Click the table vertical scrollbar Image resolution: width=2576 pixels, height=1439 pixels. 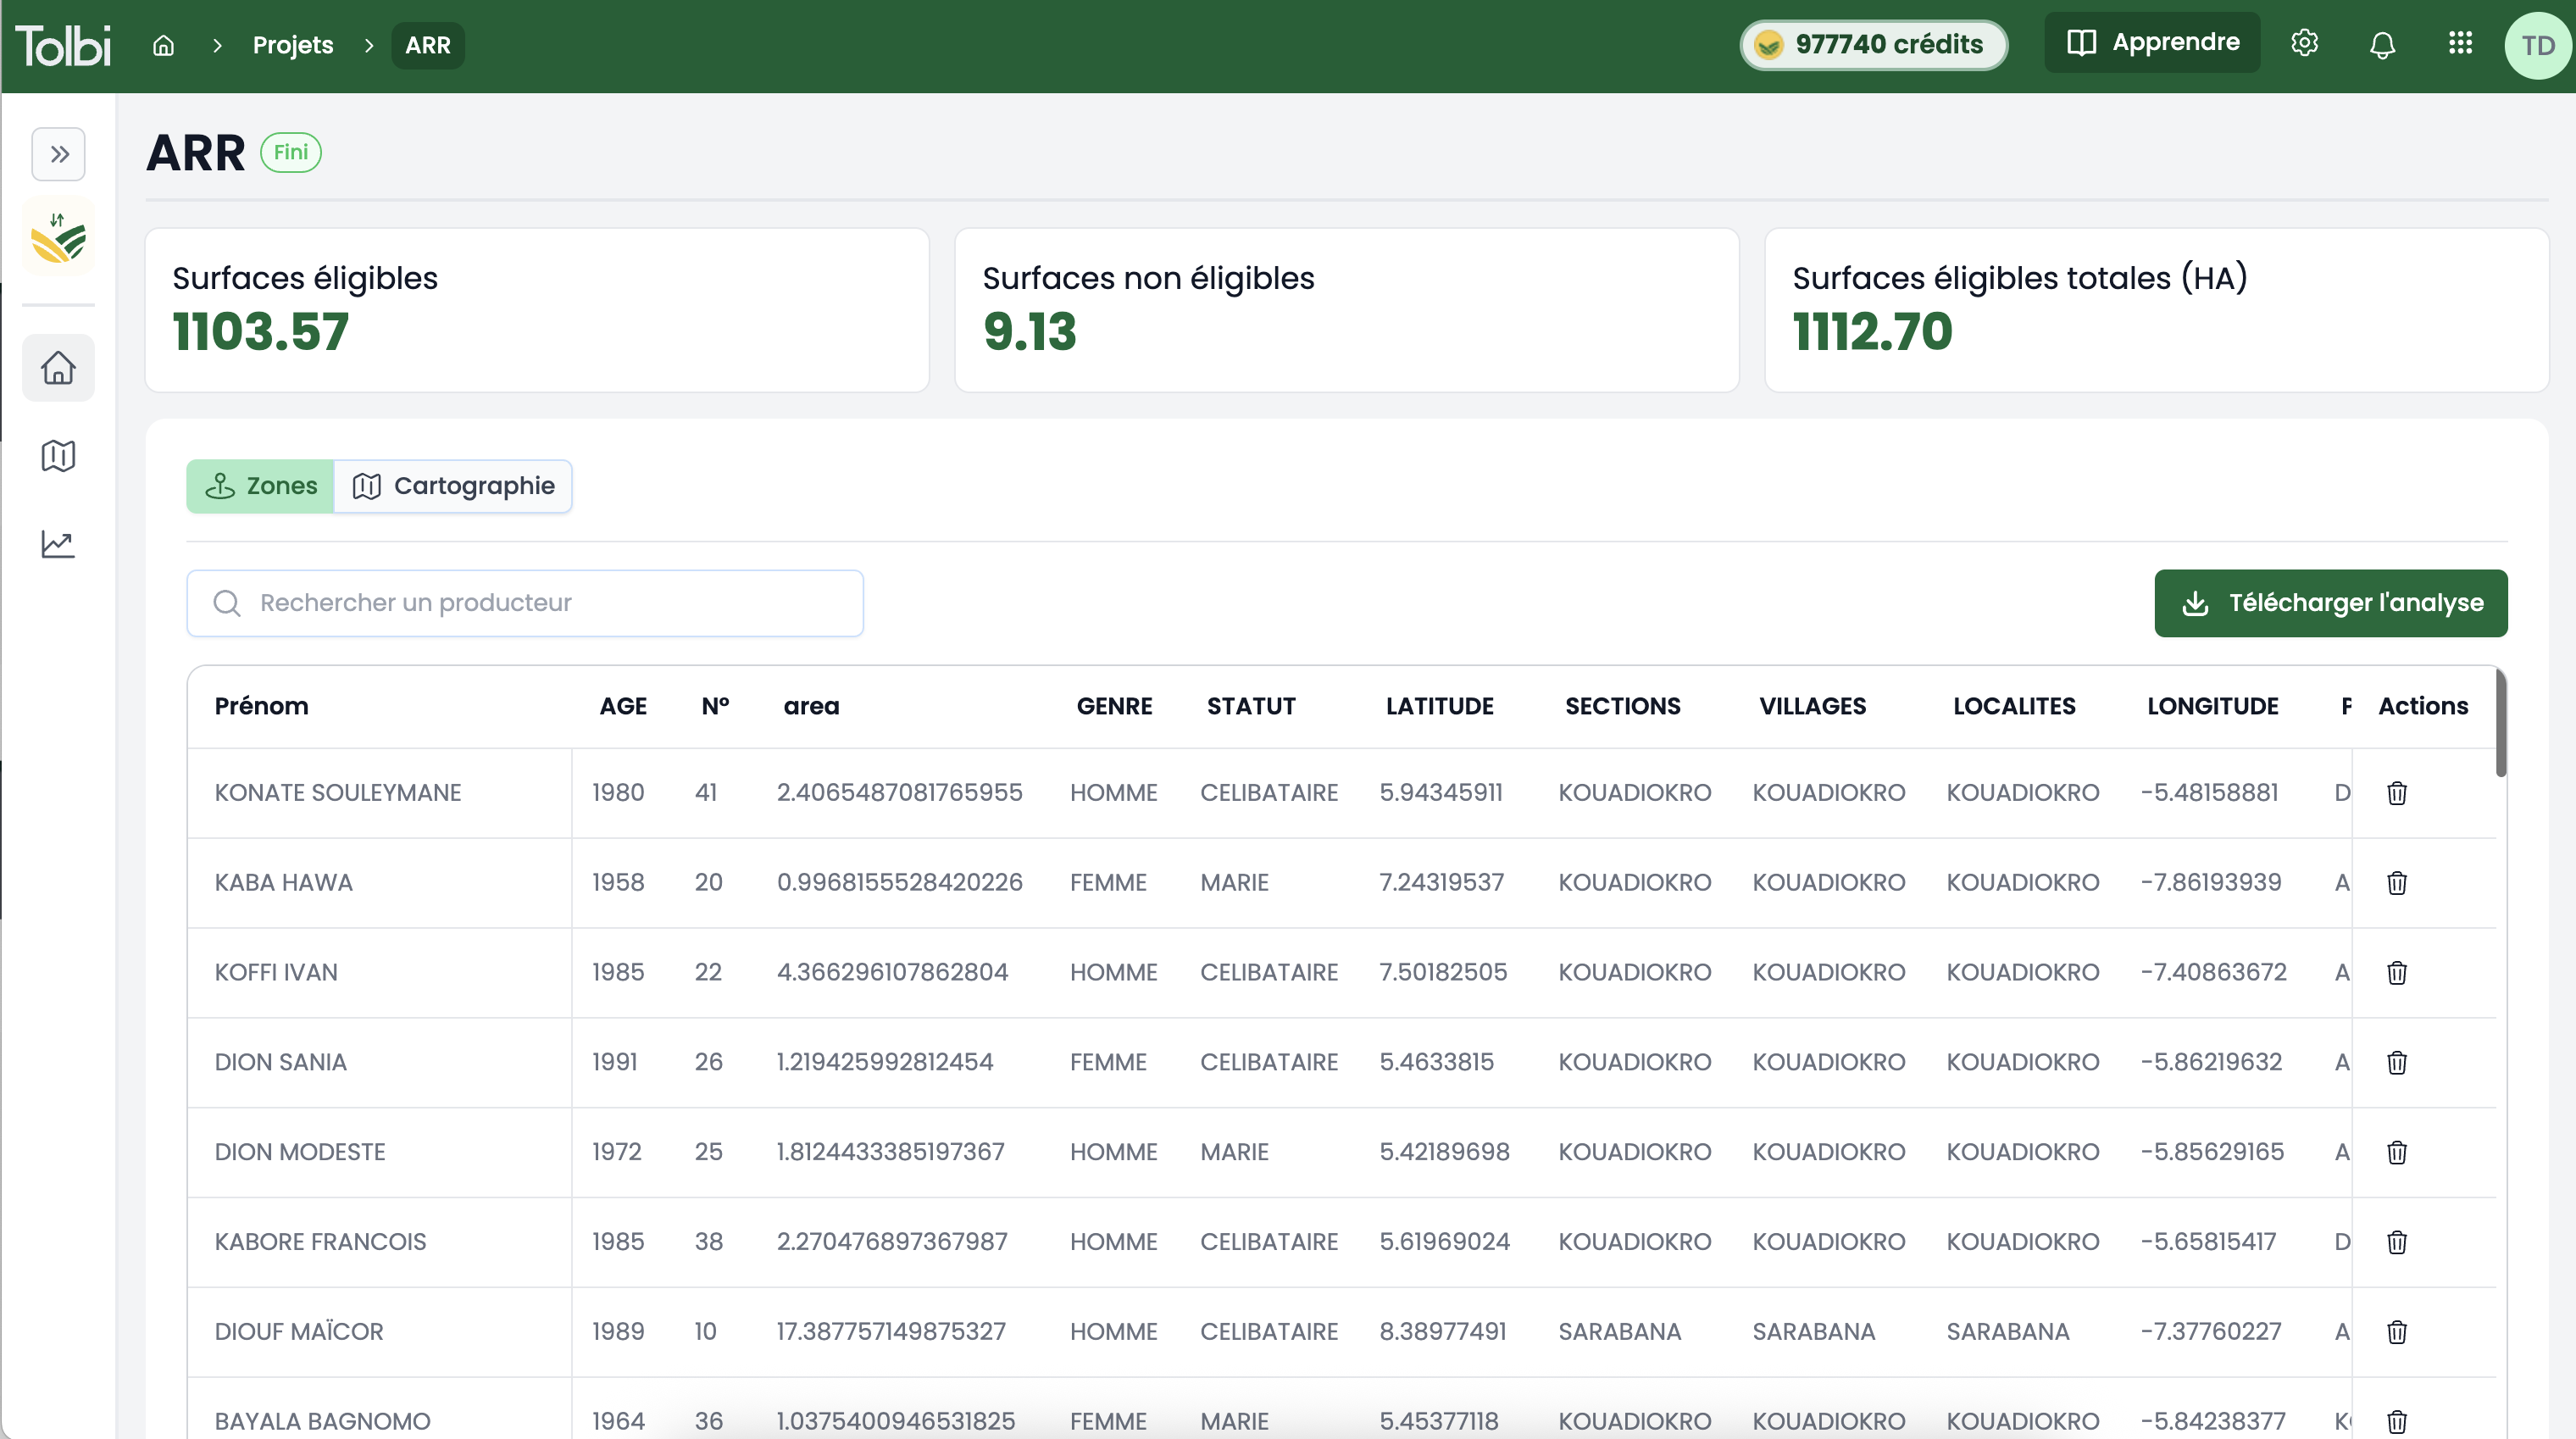(2501, 722)
